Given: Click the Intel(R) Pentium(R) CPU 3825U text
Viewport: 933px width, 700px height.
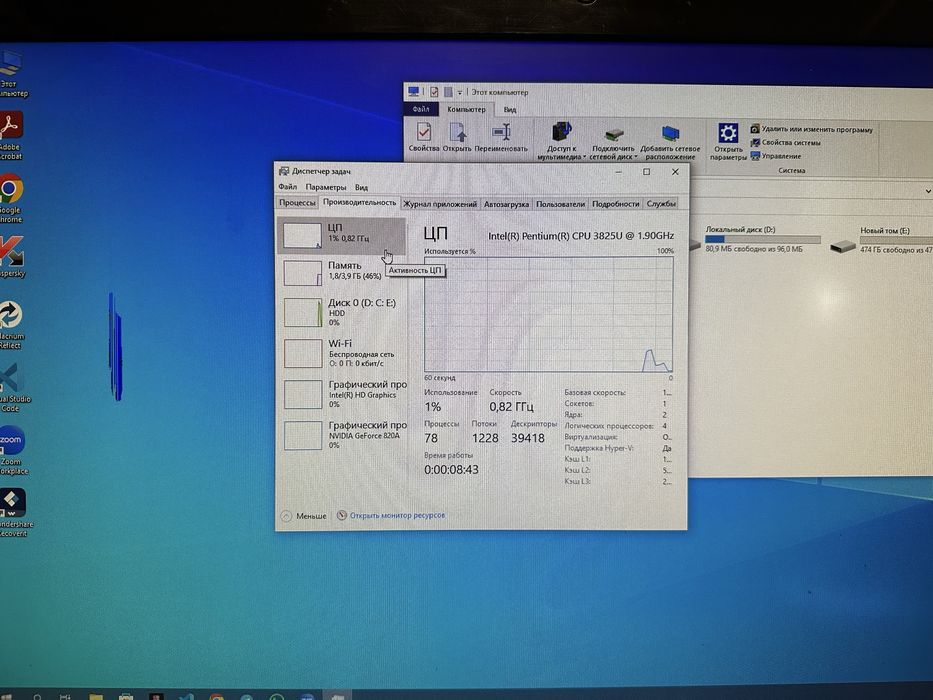Looking at the screenshot, I should pyautogui.click(x=581, y=236).
